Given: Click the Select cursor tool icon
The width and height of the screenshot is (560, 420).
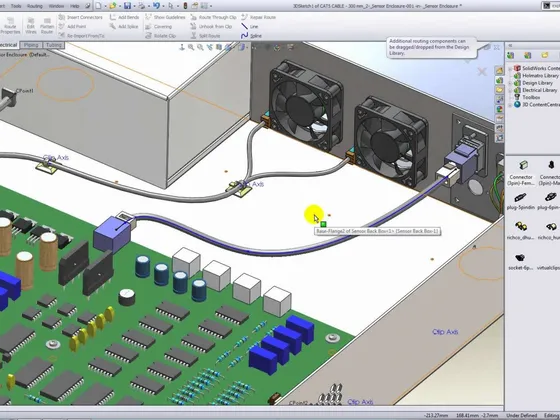Looking at the screenshot, I should 171,6.
